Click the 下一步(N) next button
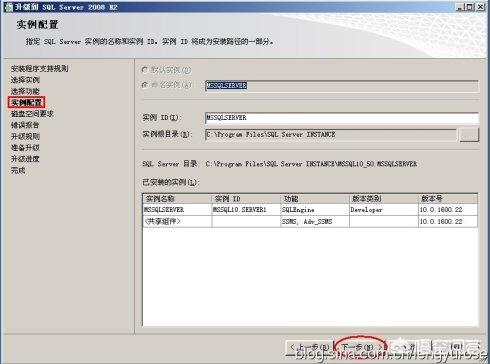Viewport: 490px width, 364px height. [x=361, y=347]
